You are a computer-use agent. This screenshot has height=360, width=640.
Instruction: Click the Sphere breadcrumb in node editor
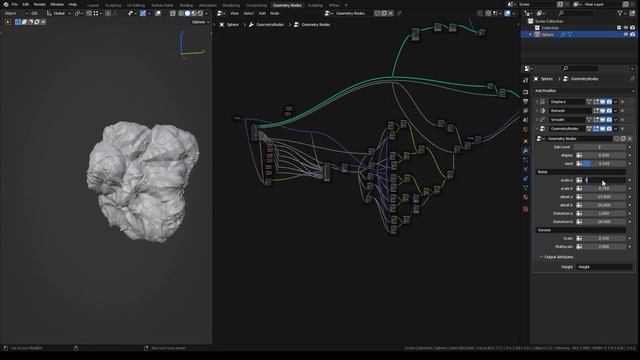pyautogui.click(x=233, y=24)
